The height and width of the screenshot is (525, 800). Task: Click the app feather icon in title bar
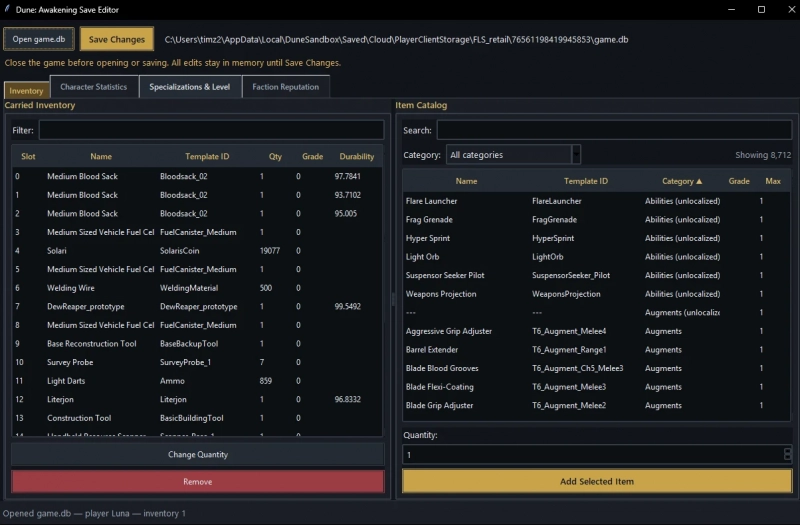7,9
